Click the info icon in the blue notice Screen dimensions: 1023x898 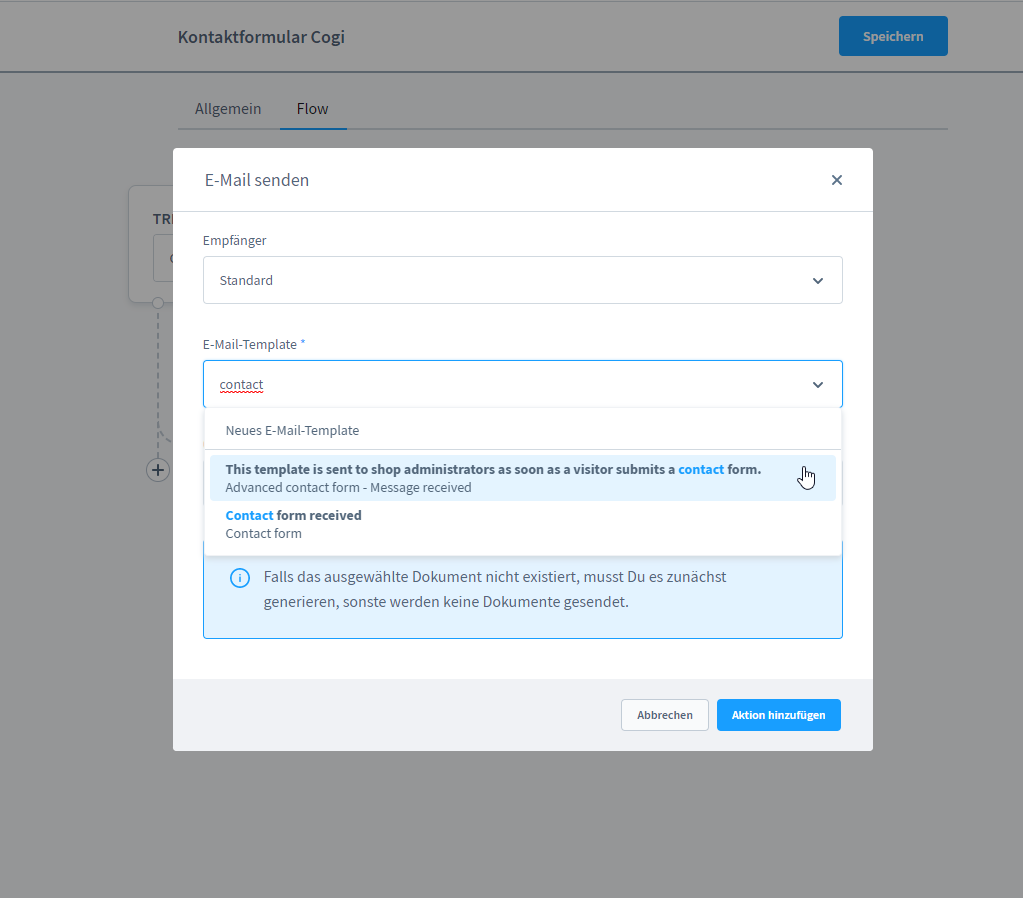pyautogui.click(x=240, y=578)
